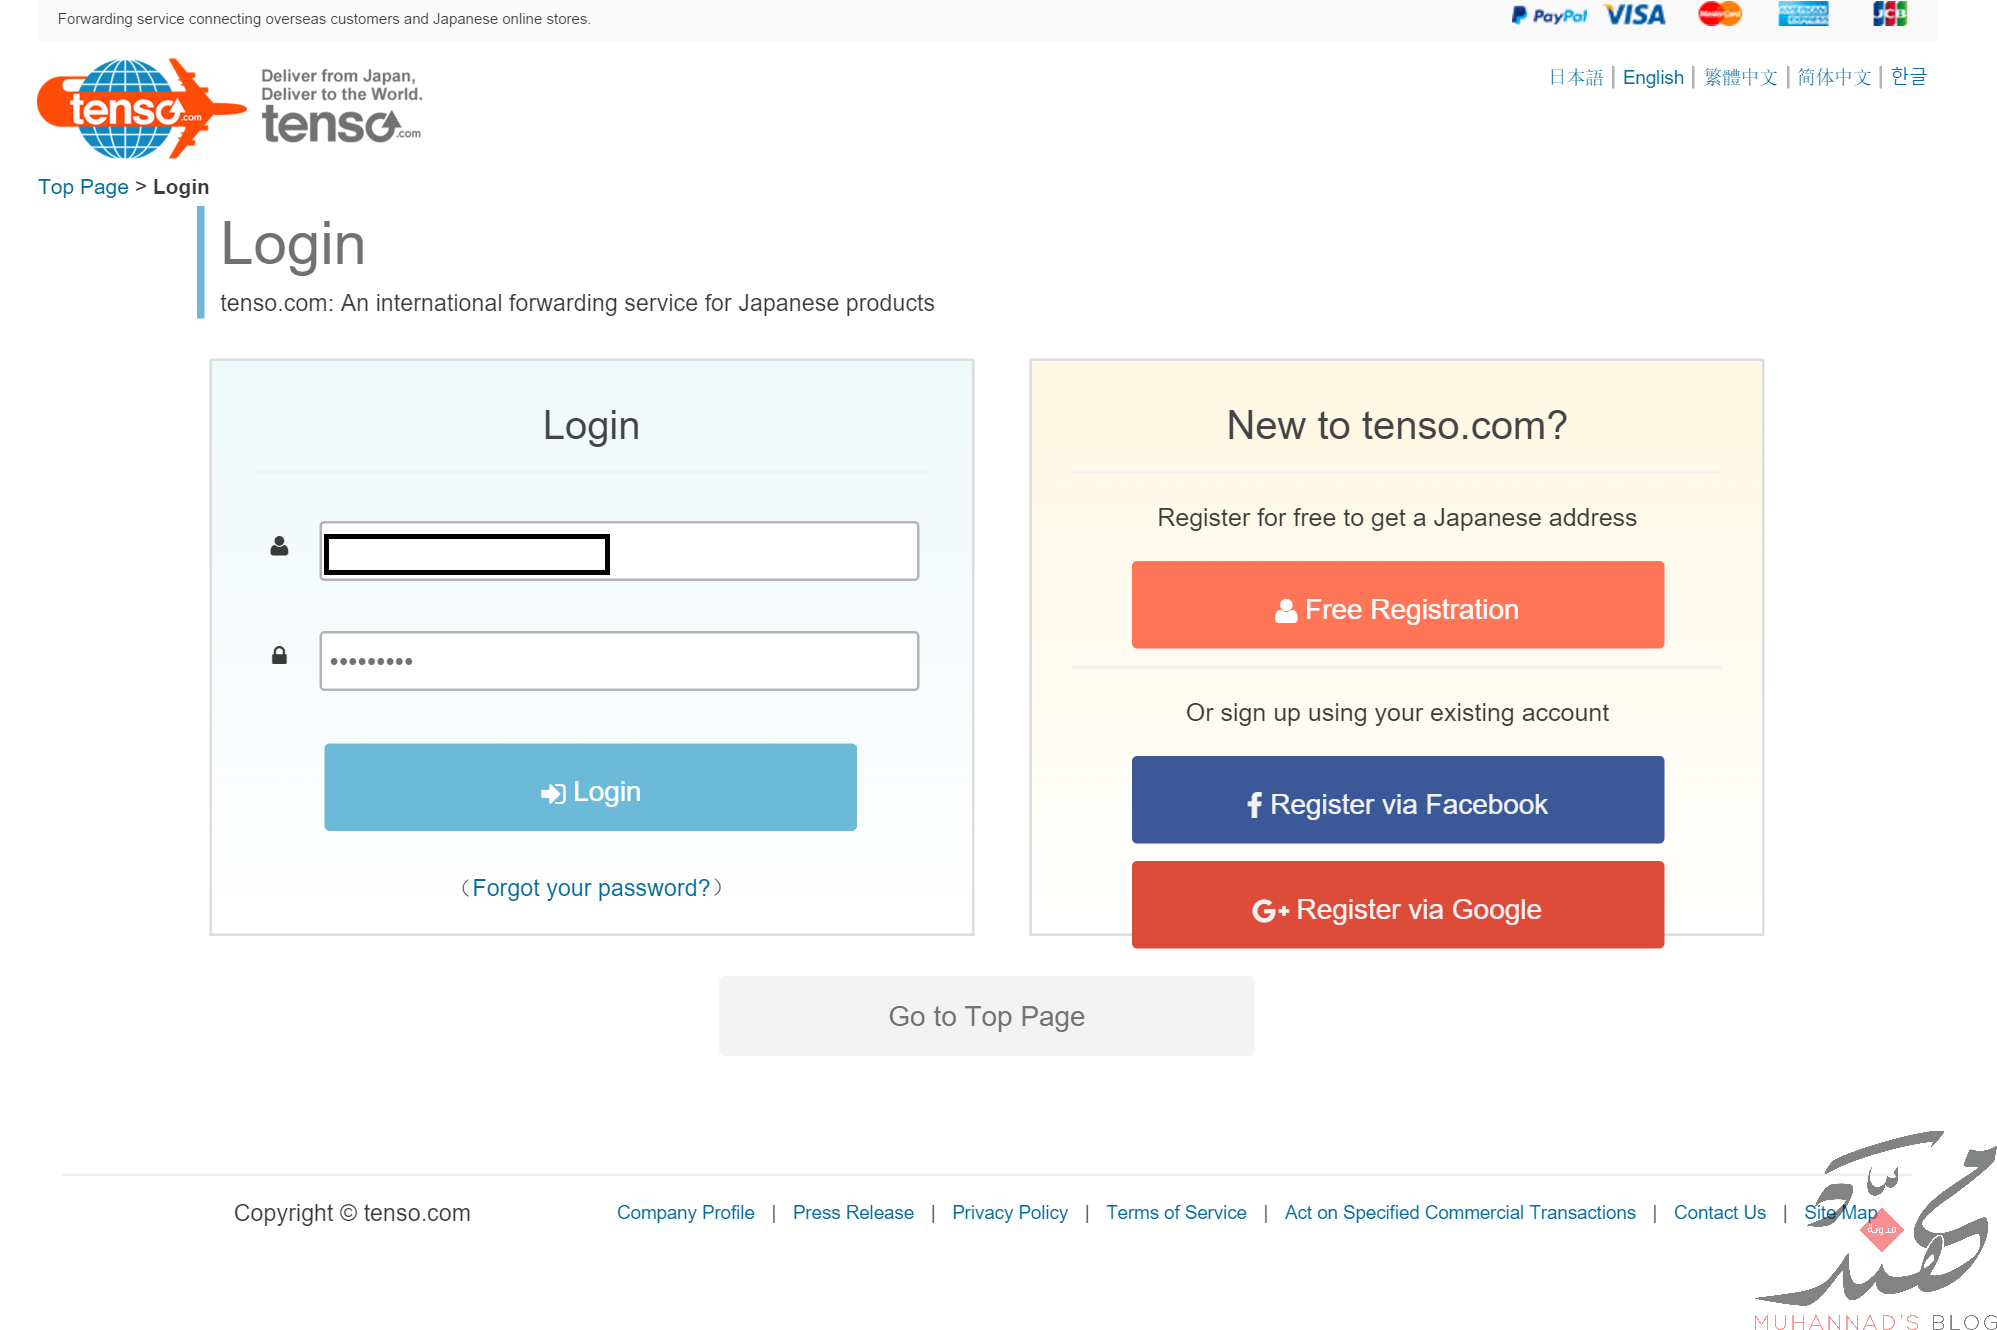Click the American Express card icon
This screenshot has height=1330, width=1997.
[x=1803, y=14]
